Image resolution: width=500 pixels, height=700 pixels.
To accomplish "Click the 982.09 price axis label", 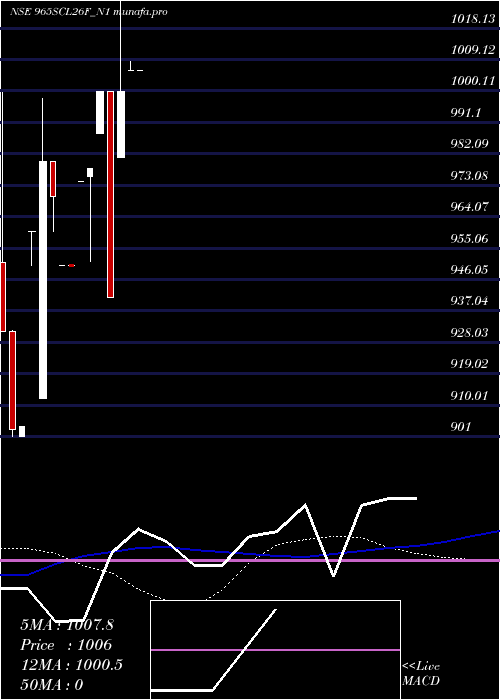I will pyautogui.click(x=469, y=144).
